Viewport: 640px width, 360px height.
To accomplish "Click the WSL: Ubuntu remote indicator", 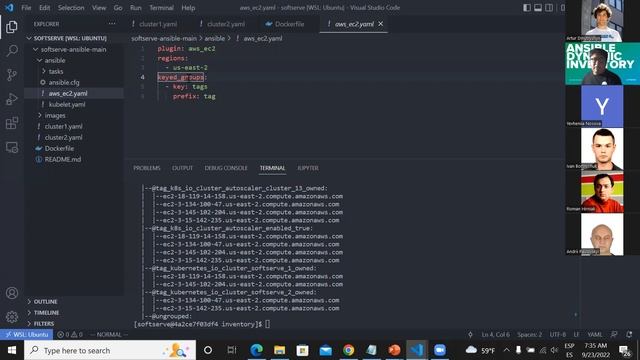I will pyautogui.click(x=27, y=334).
